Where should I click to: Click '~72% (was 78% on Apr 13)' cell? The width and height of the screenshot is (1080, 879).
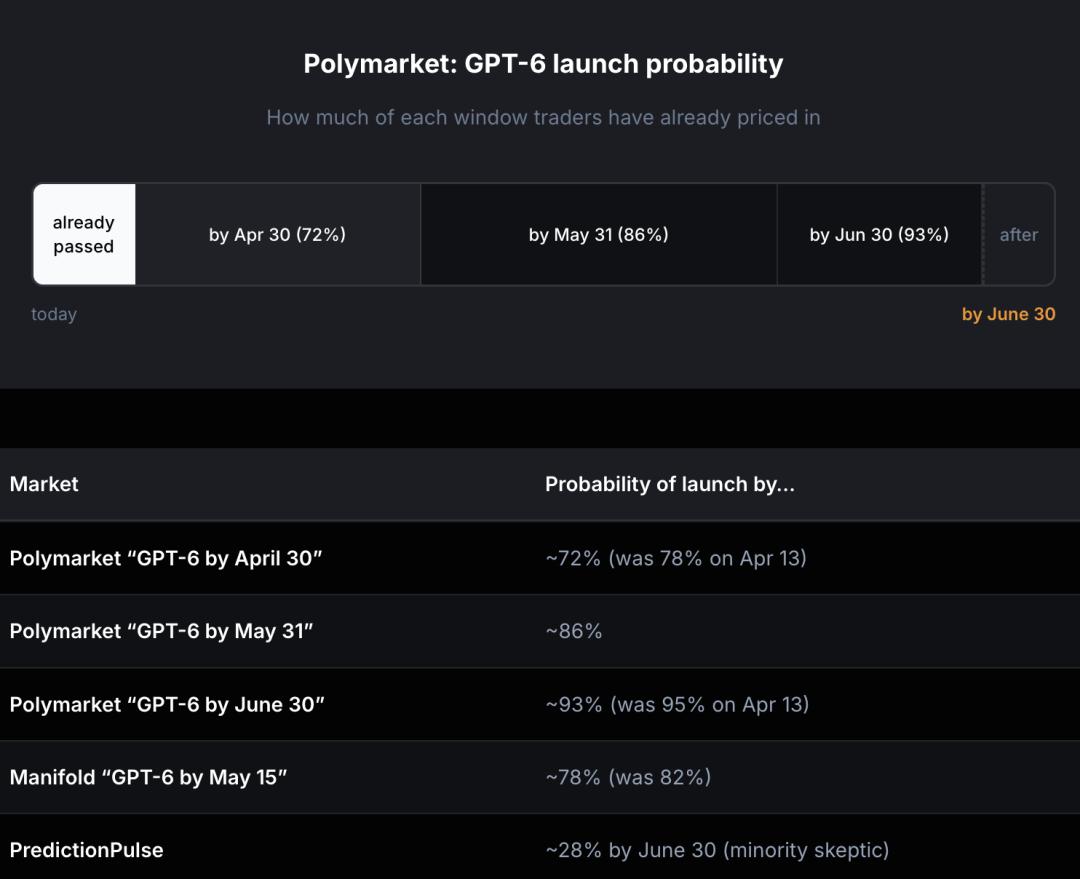point(675,558)
